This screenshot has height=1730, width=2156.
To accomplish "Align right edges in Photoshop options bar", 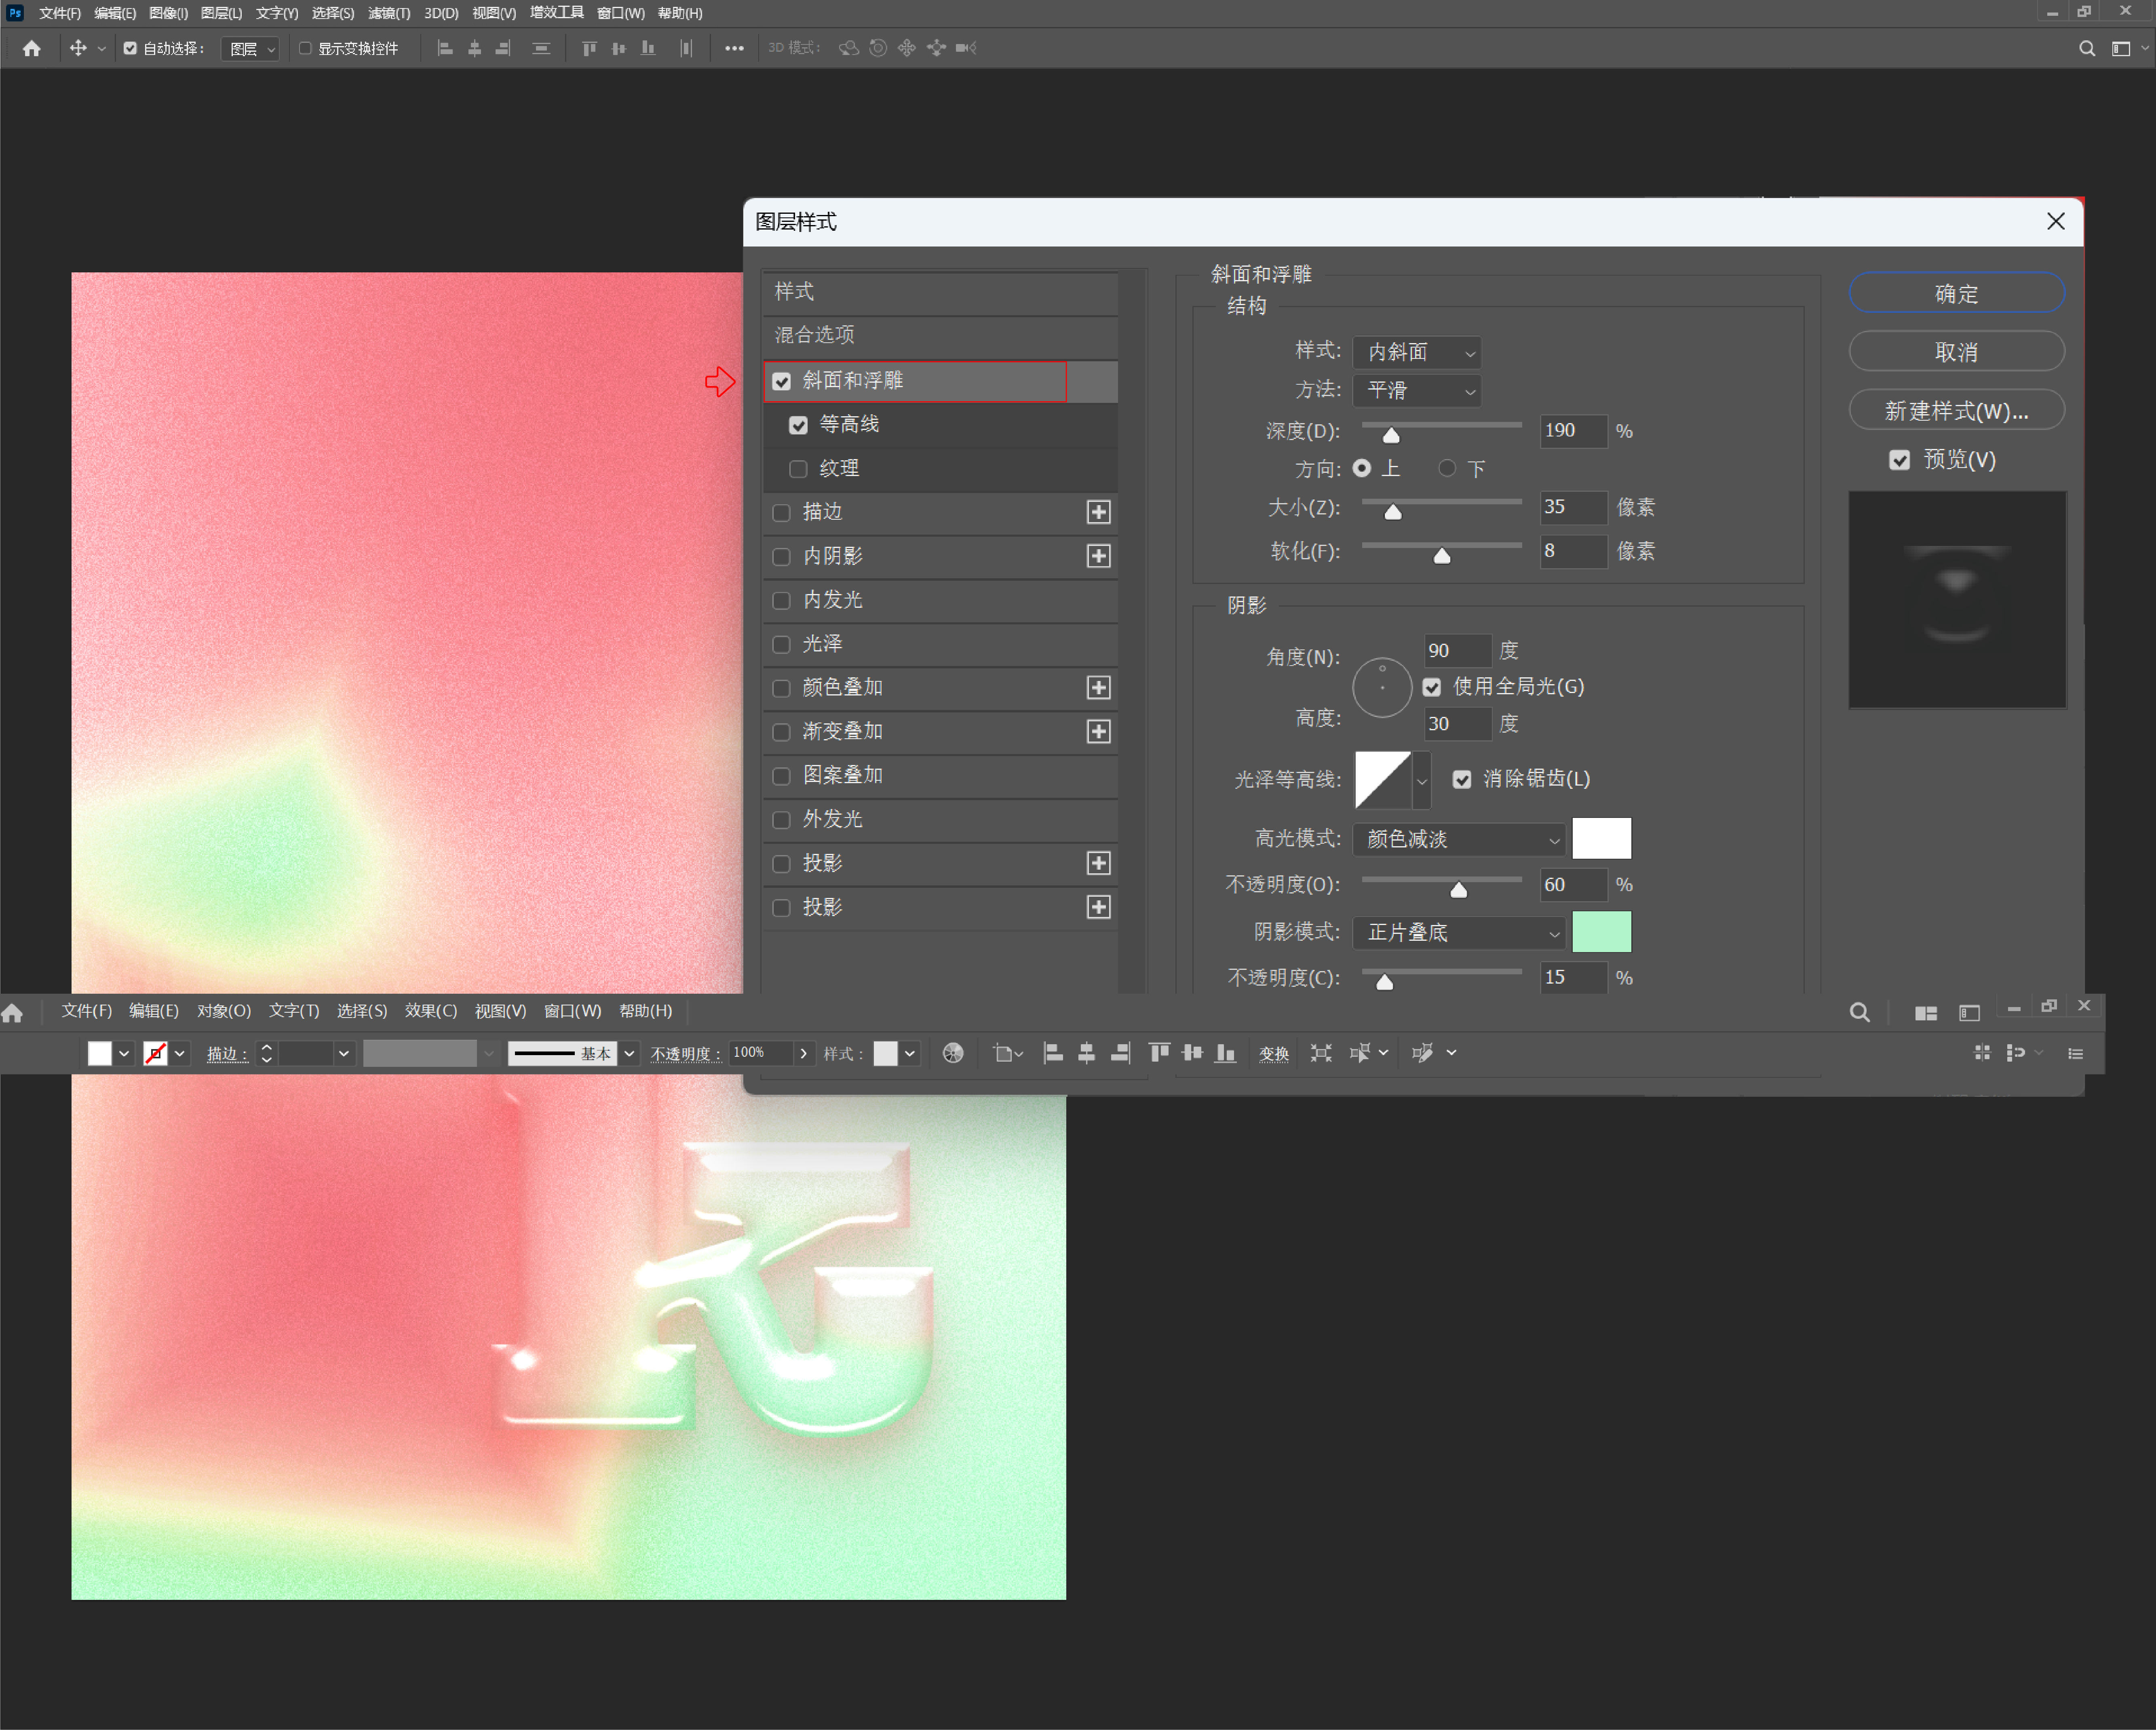I will pyautogui.click(x=503, y=48).
